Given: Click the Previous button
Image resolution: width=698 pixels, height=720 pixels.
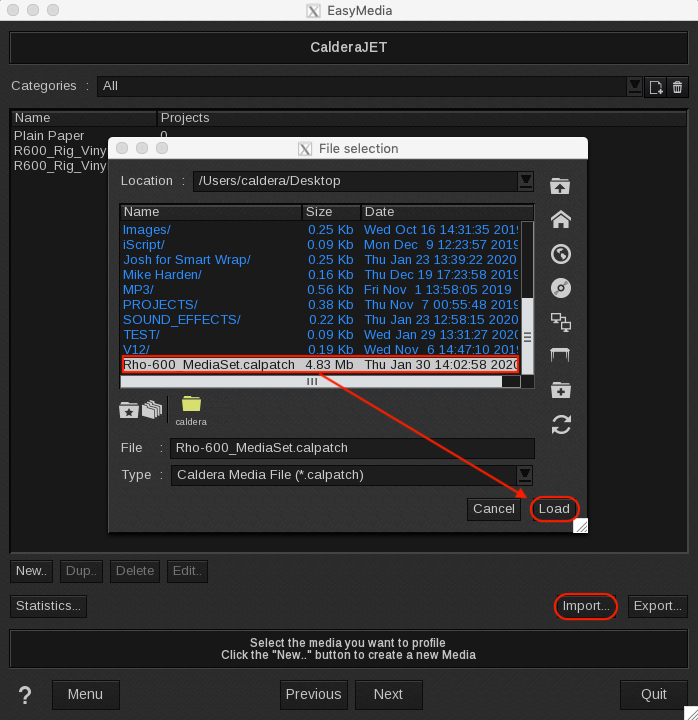Looking at the screenshot, I should point(314,694).
